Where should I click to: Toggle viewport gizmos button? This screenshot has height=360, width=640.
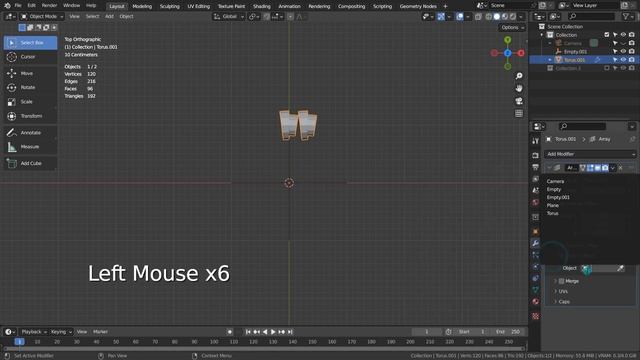coord(441,17)
